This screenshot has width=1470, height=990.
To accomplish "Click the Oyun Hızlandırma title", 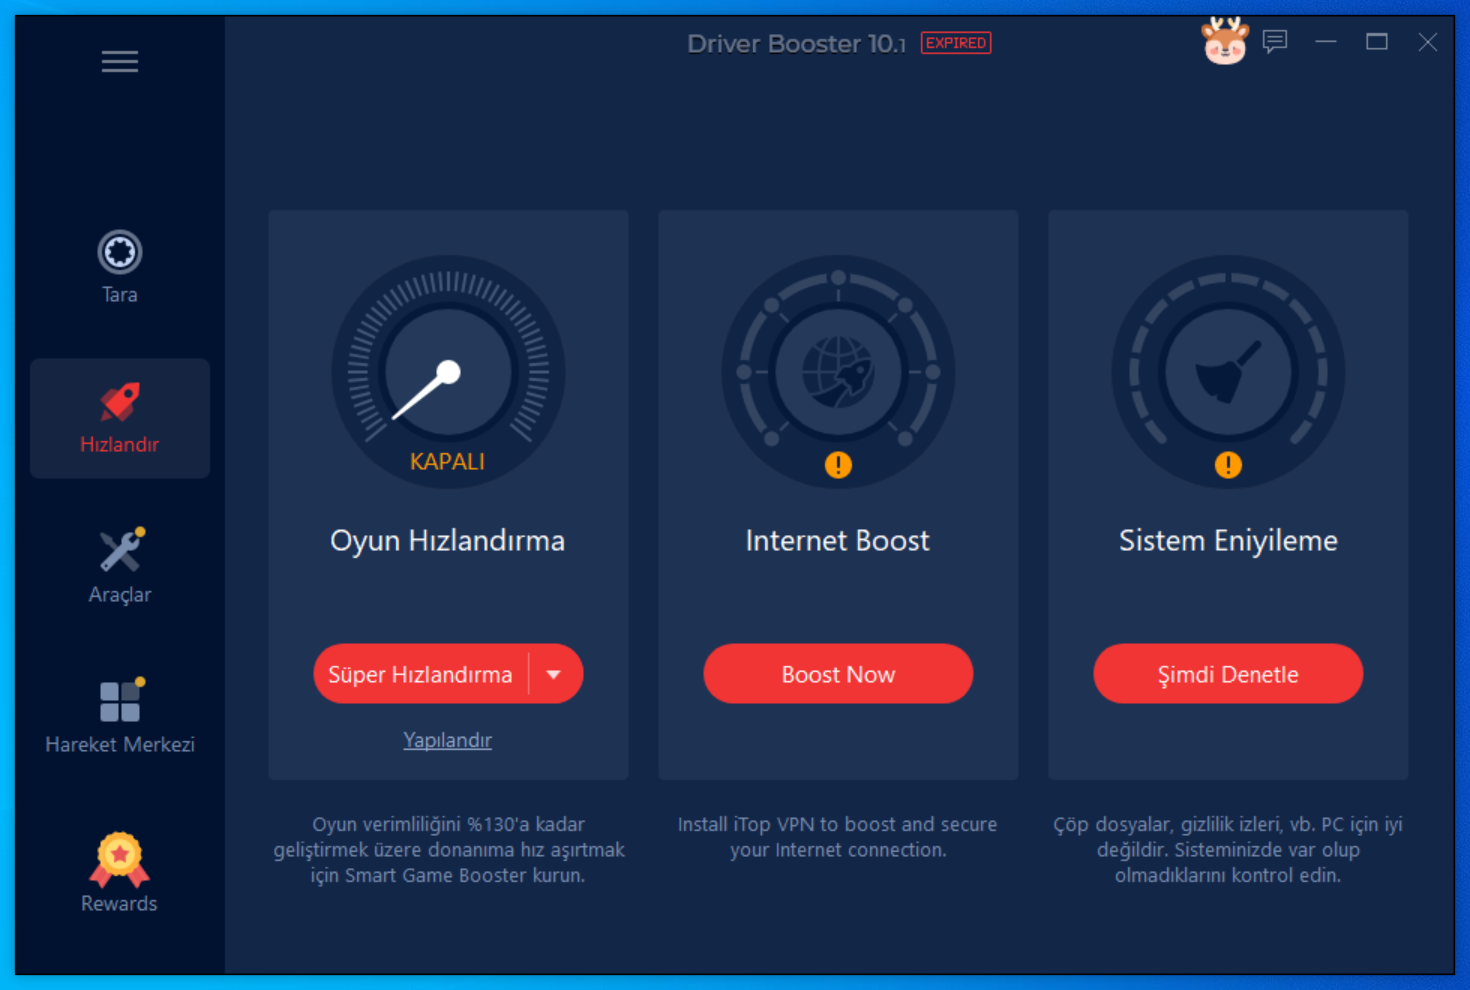I will pyautogui.click(x=447, y=541).
